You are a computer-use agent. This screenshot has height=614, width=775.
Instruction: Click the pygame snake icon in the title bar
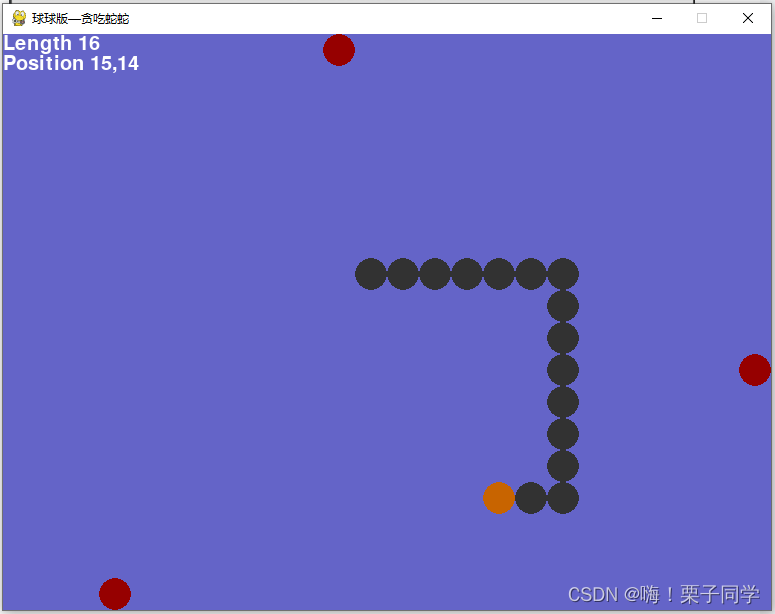(x=19, y=18)
